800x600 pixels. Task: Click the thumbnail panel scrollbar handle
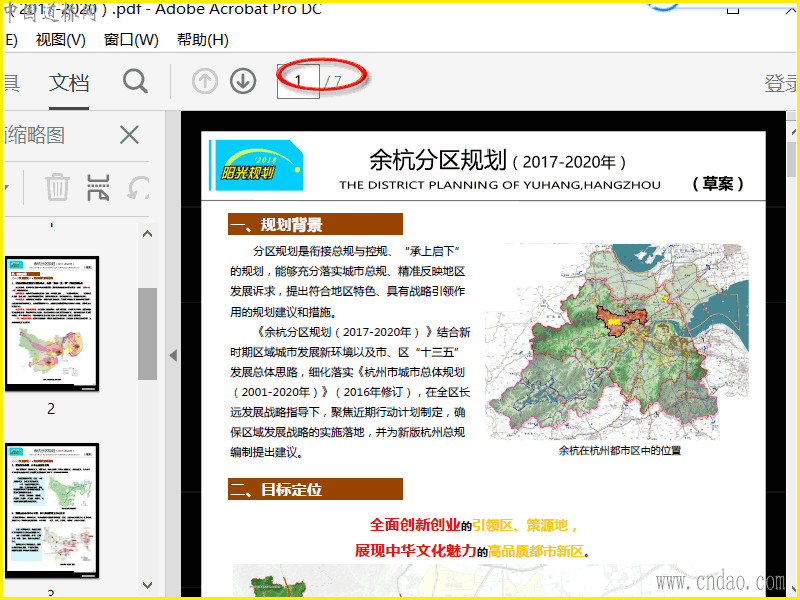click(x=147, y=333)
